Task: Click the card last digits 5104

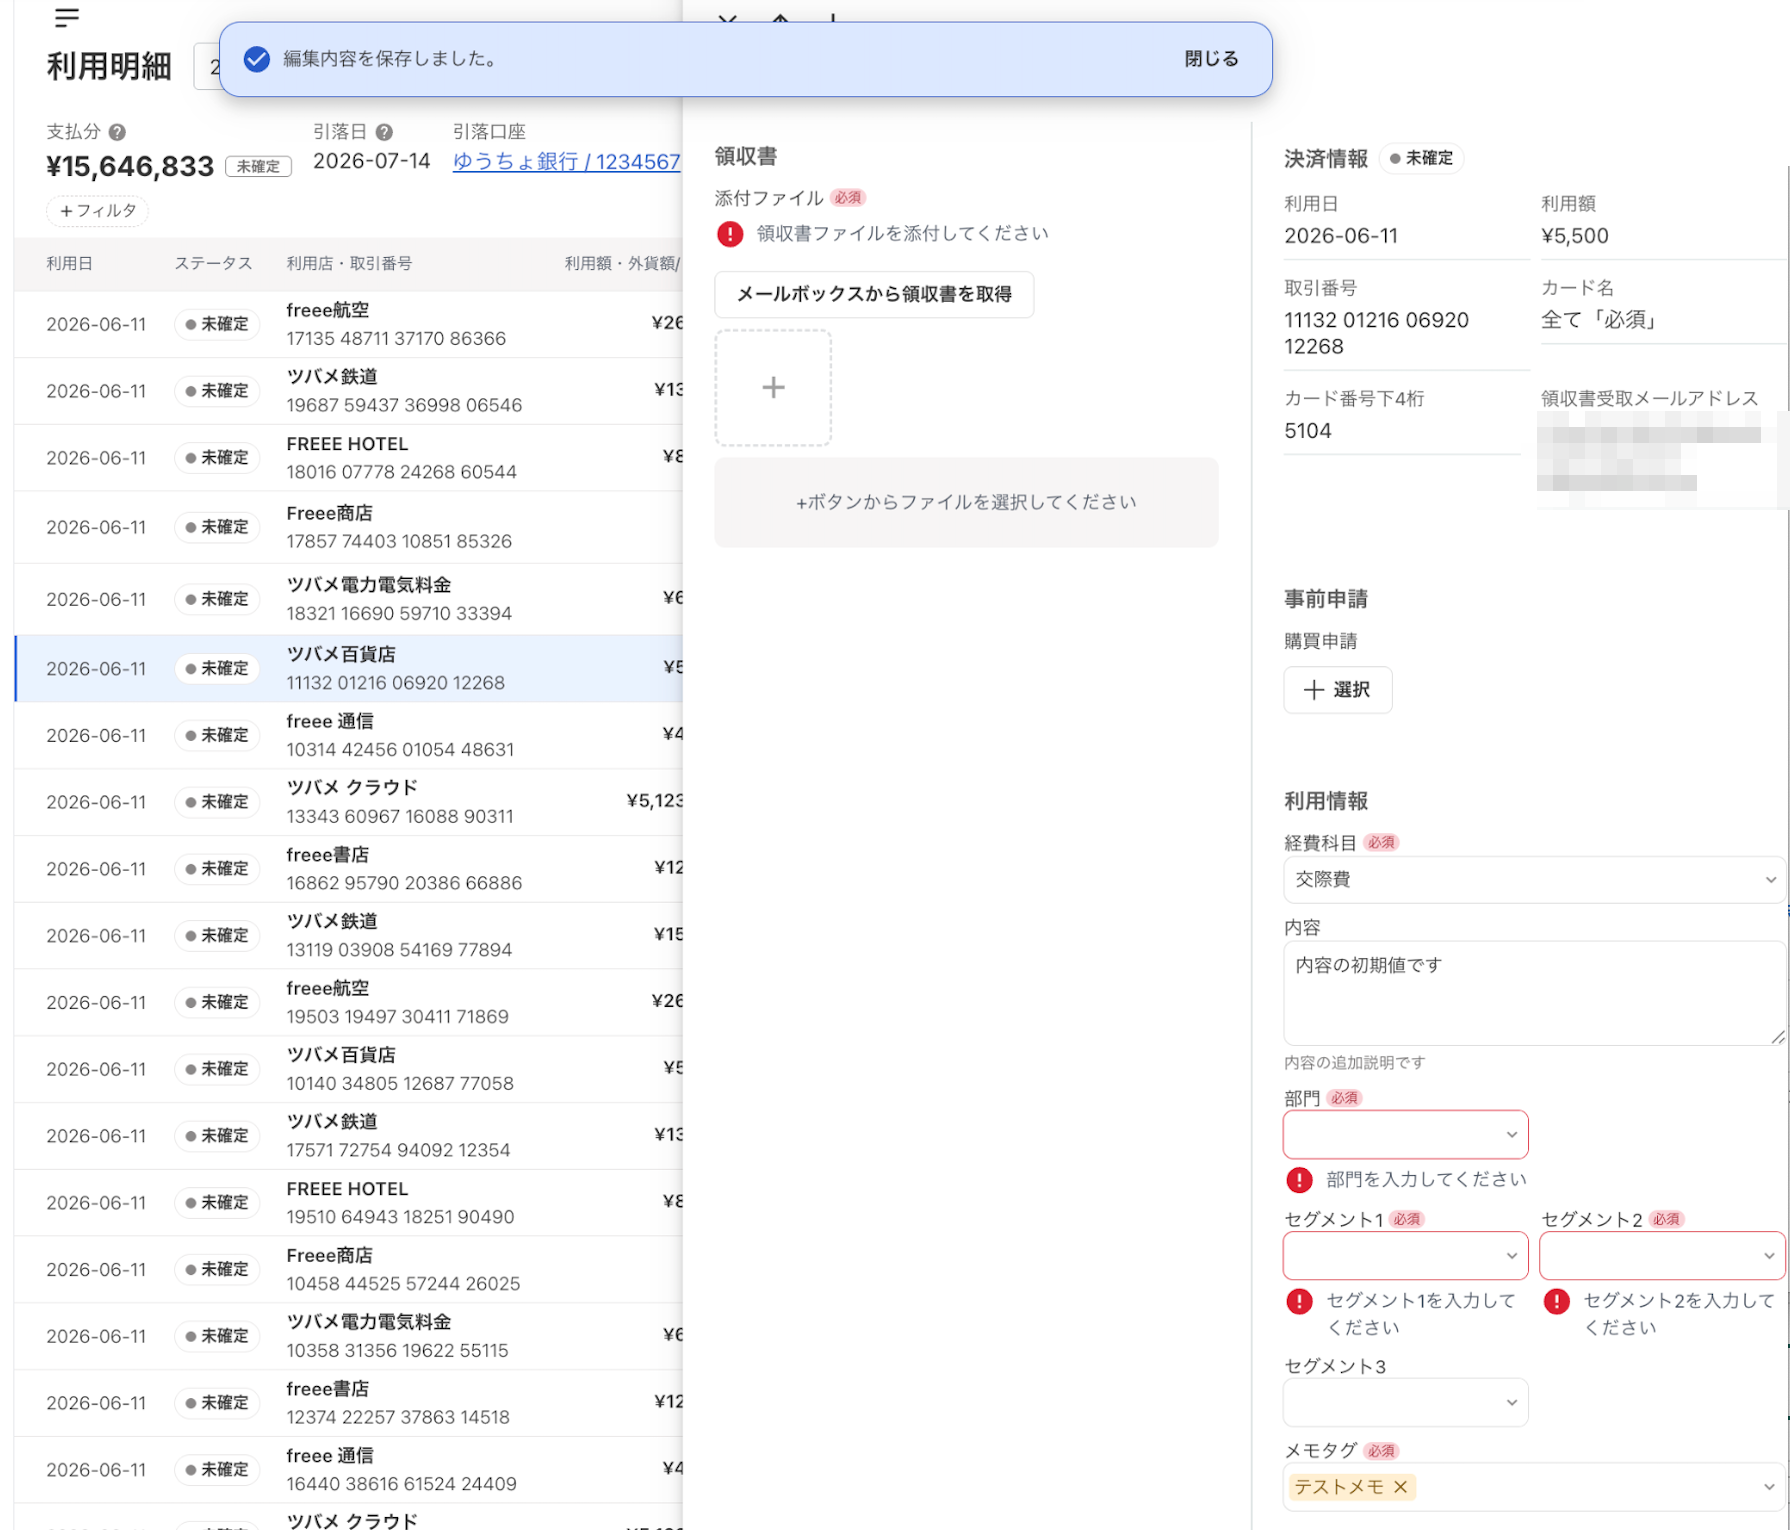Action: click(1308, 431)
